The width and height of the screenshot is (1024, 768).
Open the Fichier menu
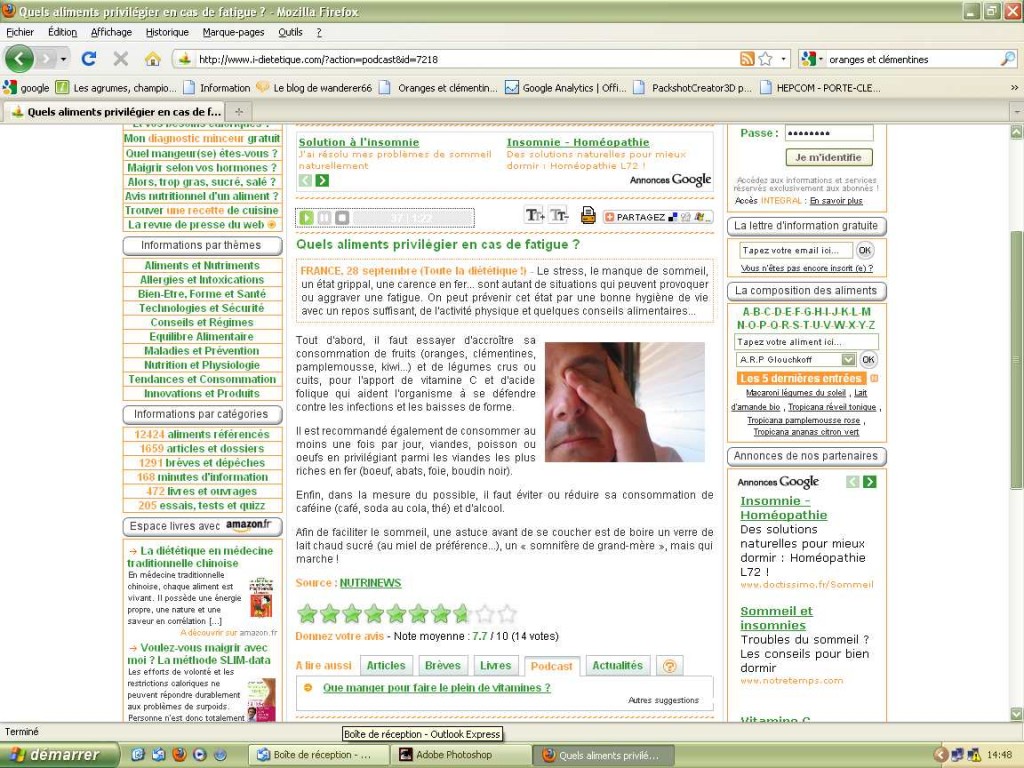20,32
